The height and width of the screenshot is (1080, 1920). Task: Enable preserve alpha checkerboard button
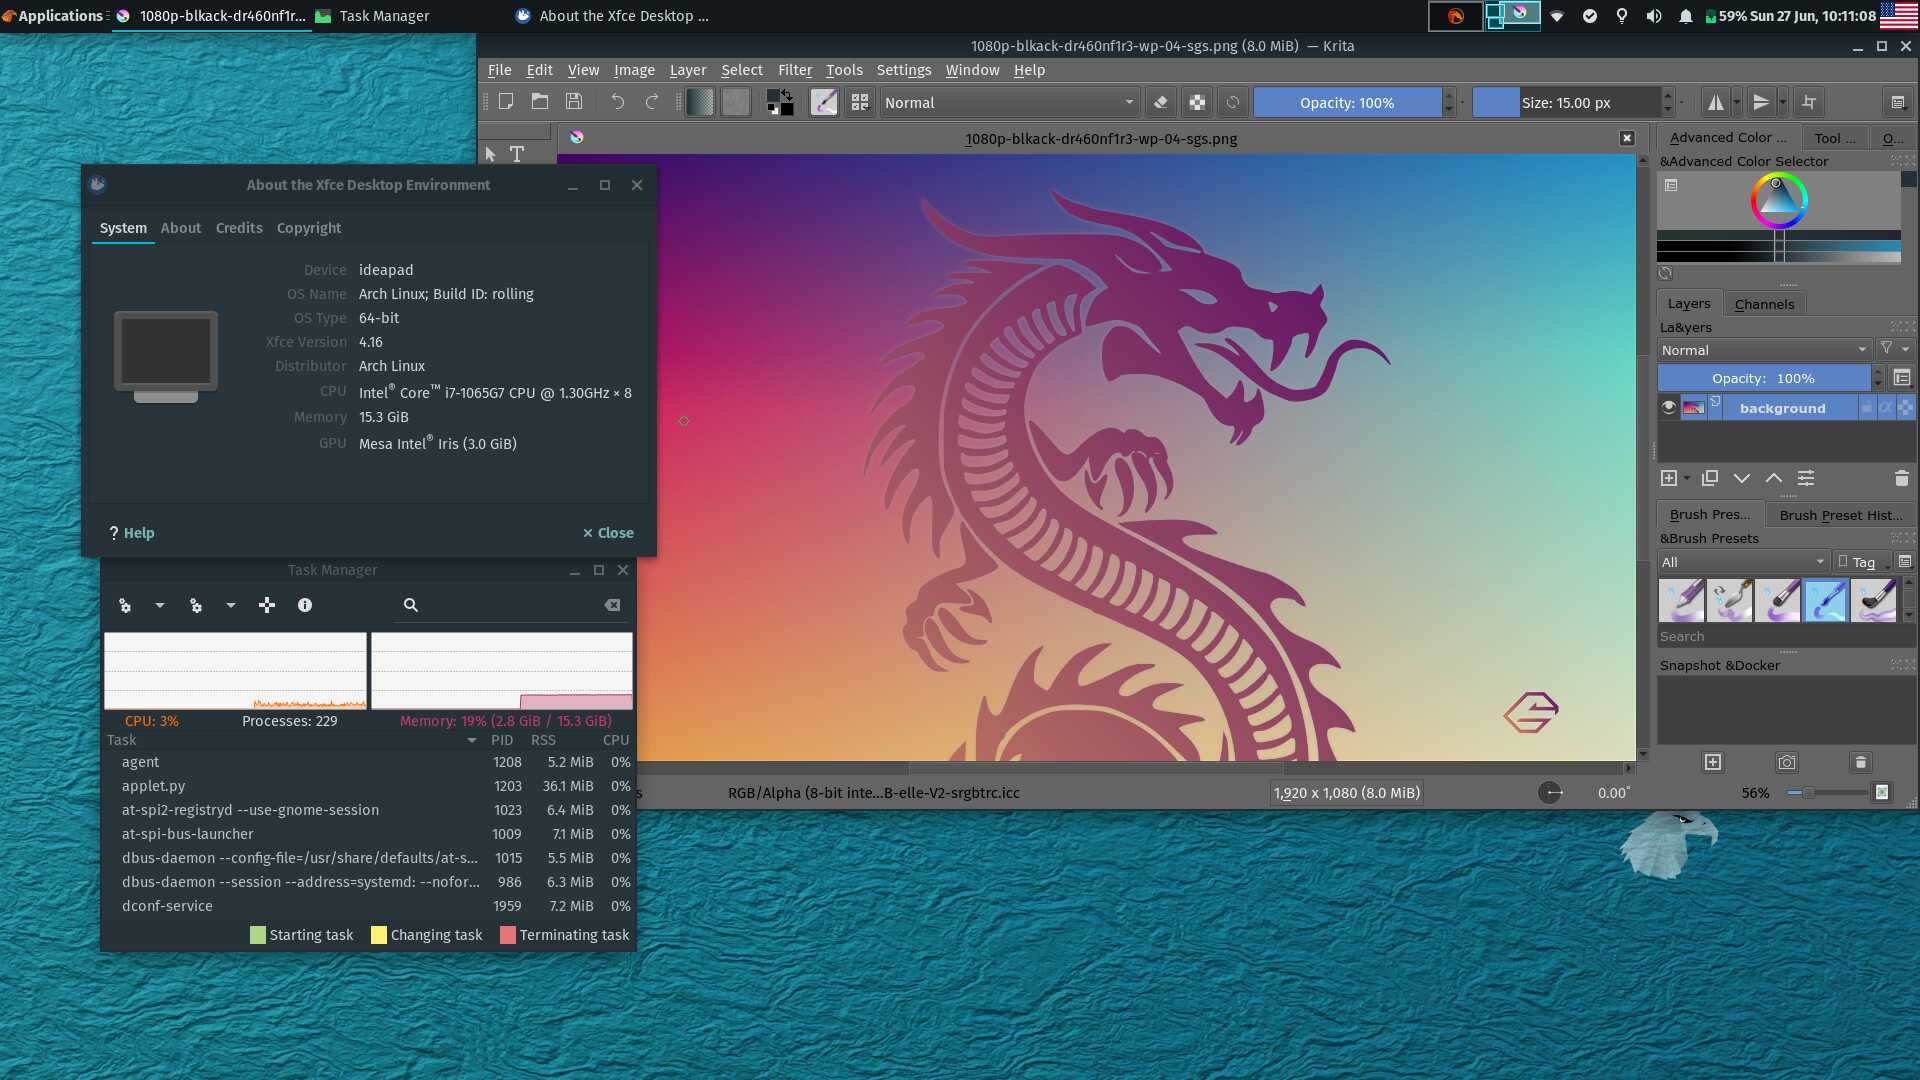(1196, 102)
